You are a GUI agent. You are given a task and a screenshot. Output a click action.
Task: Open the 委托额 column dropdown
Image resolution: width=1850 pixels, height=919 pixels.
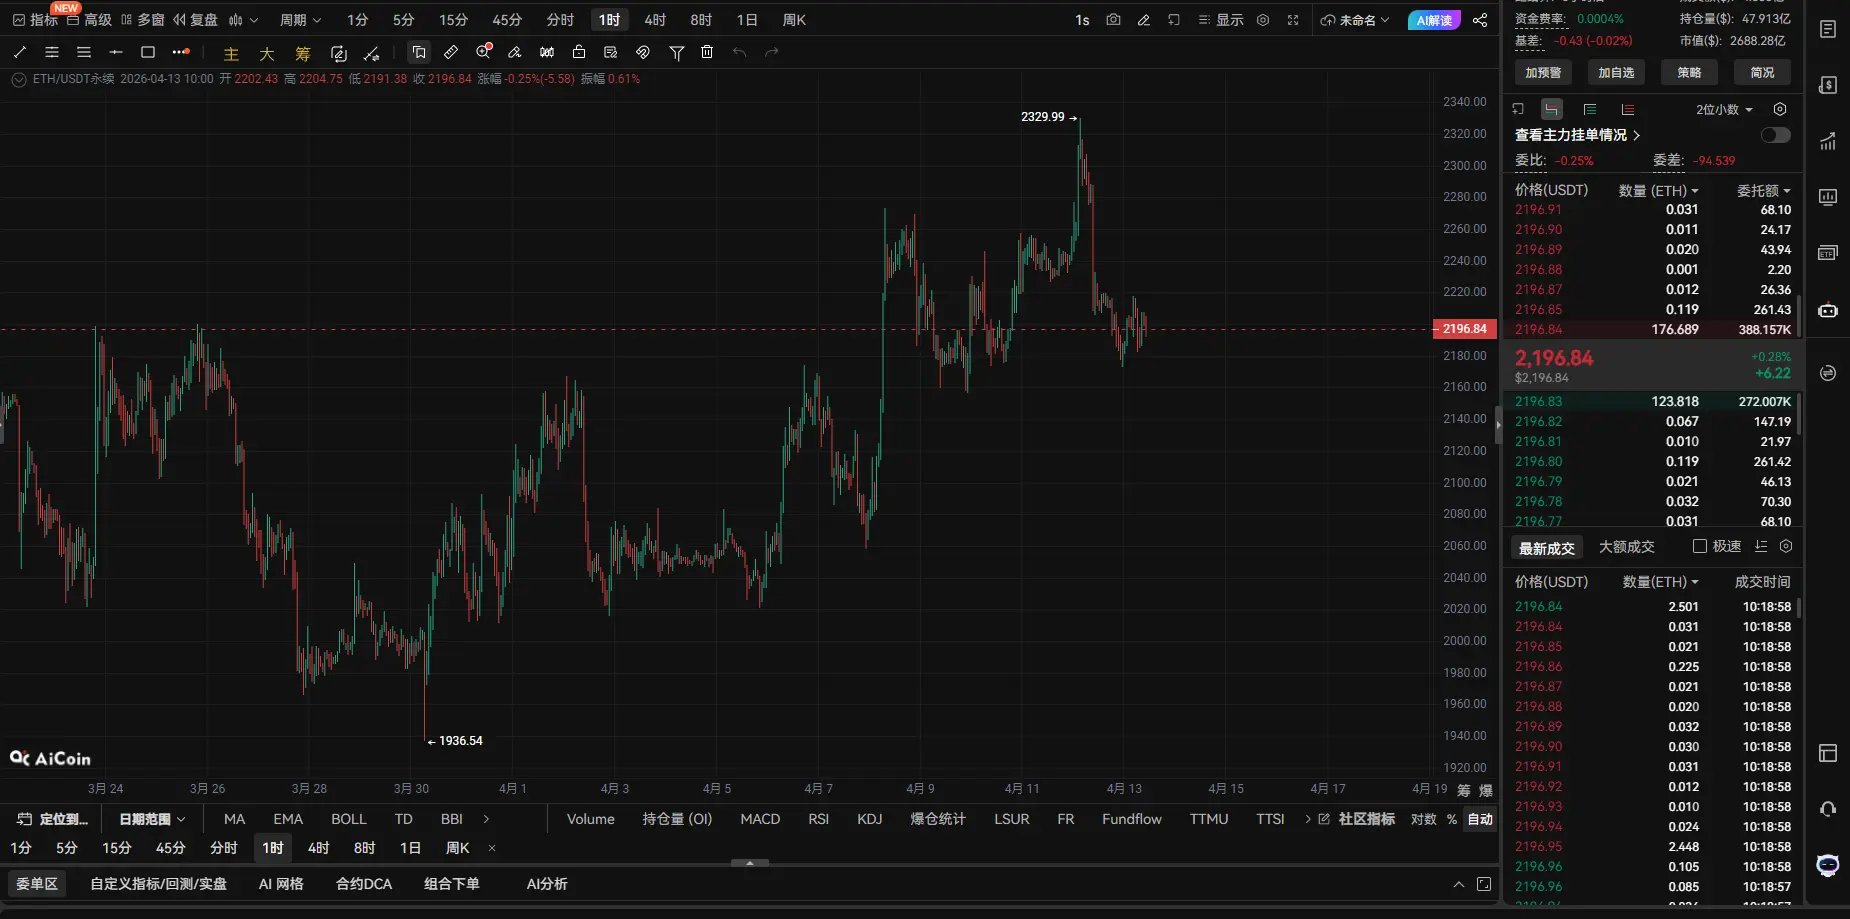(x=1763, y=190)
